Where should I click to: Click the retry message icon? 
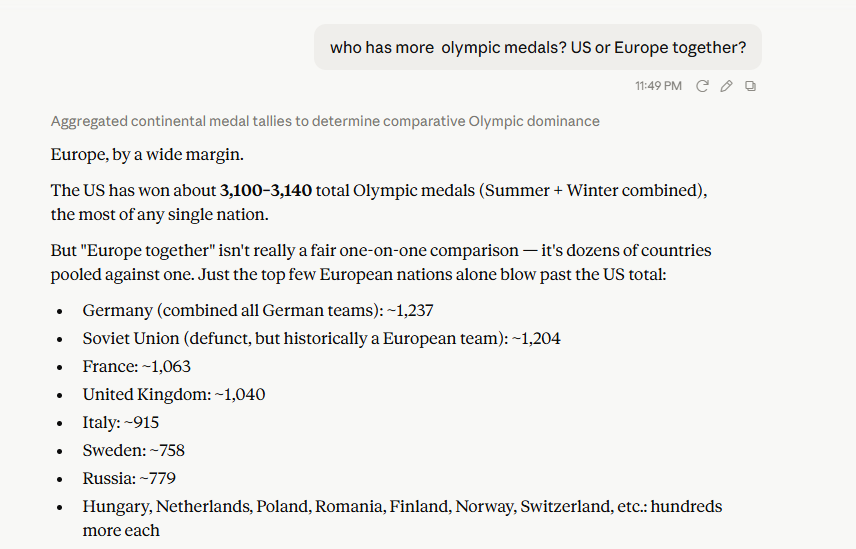tap(702, 86)
